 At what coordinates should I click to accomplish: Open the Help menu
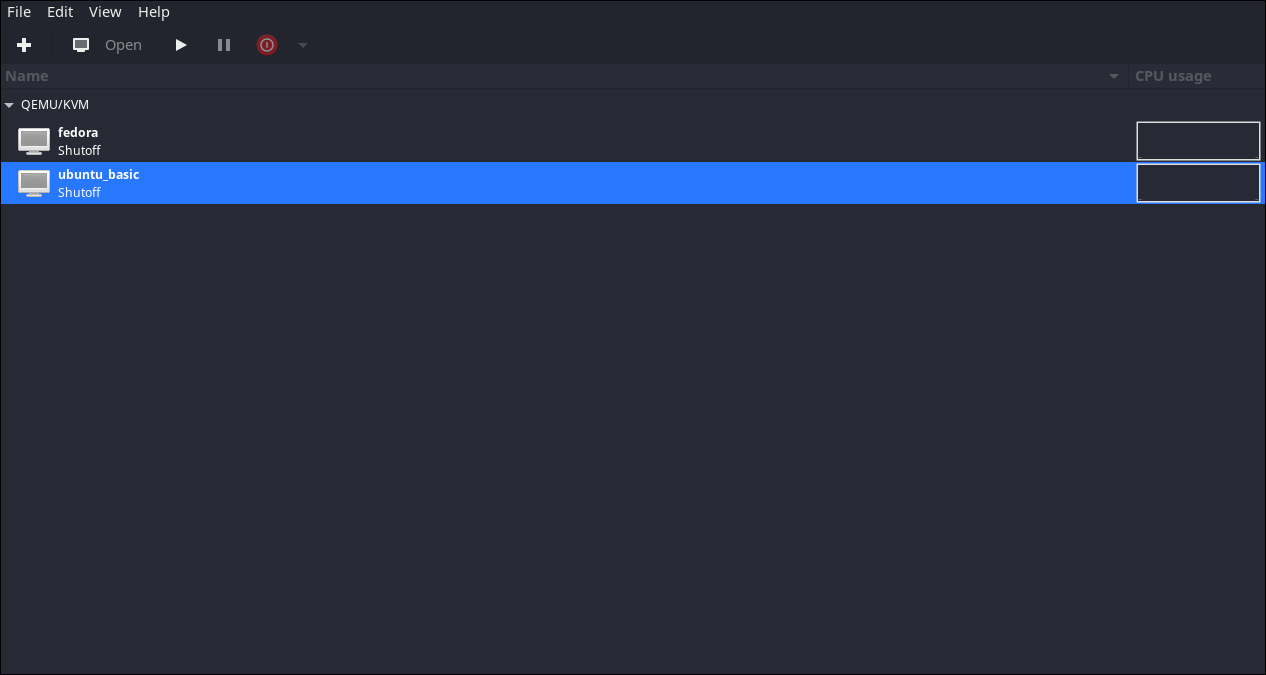coord(154,12)
